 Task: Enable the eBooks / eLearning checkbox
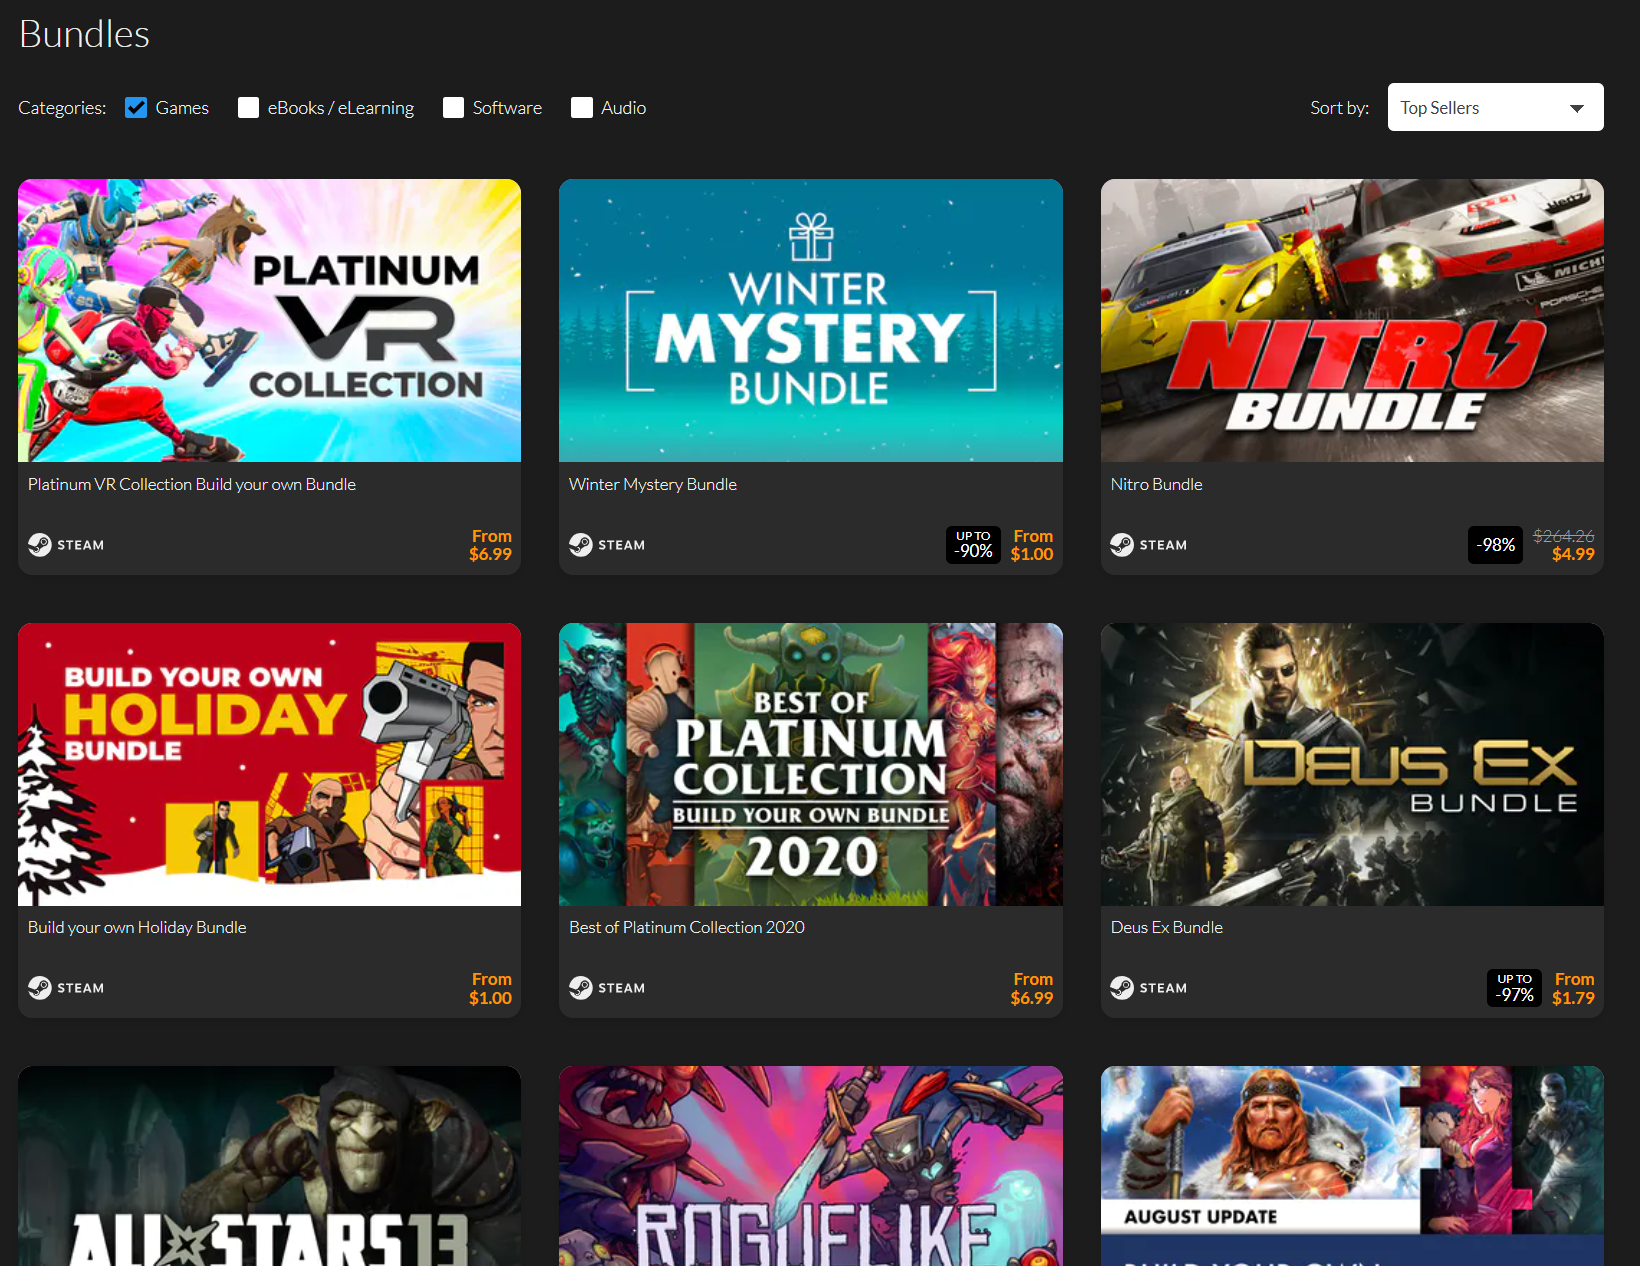tap(248, 107)
